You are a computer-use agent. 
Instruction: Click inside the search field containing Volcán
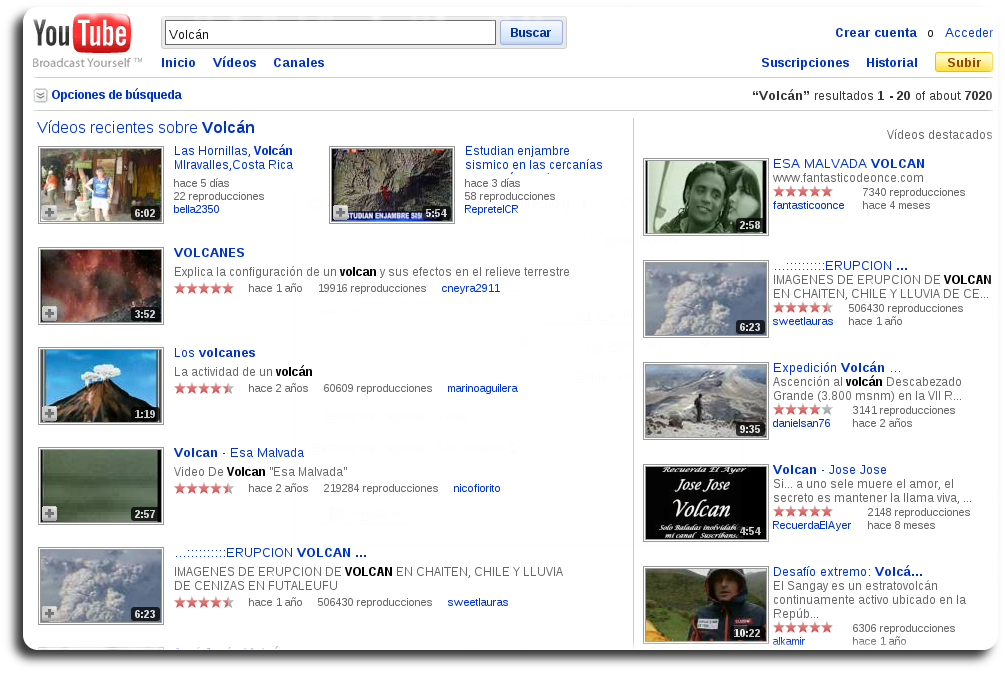(330, 32)
